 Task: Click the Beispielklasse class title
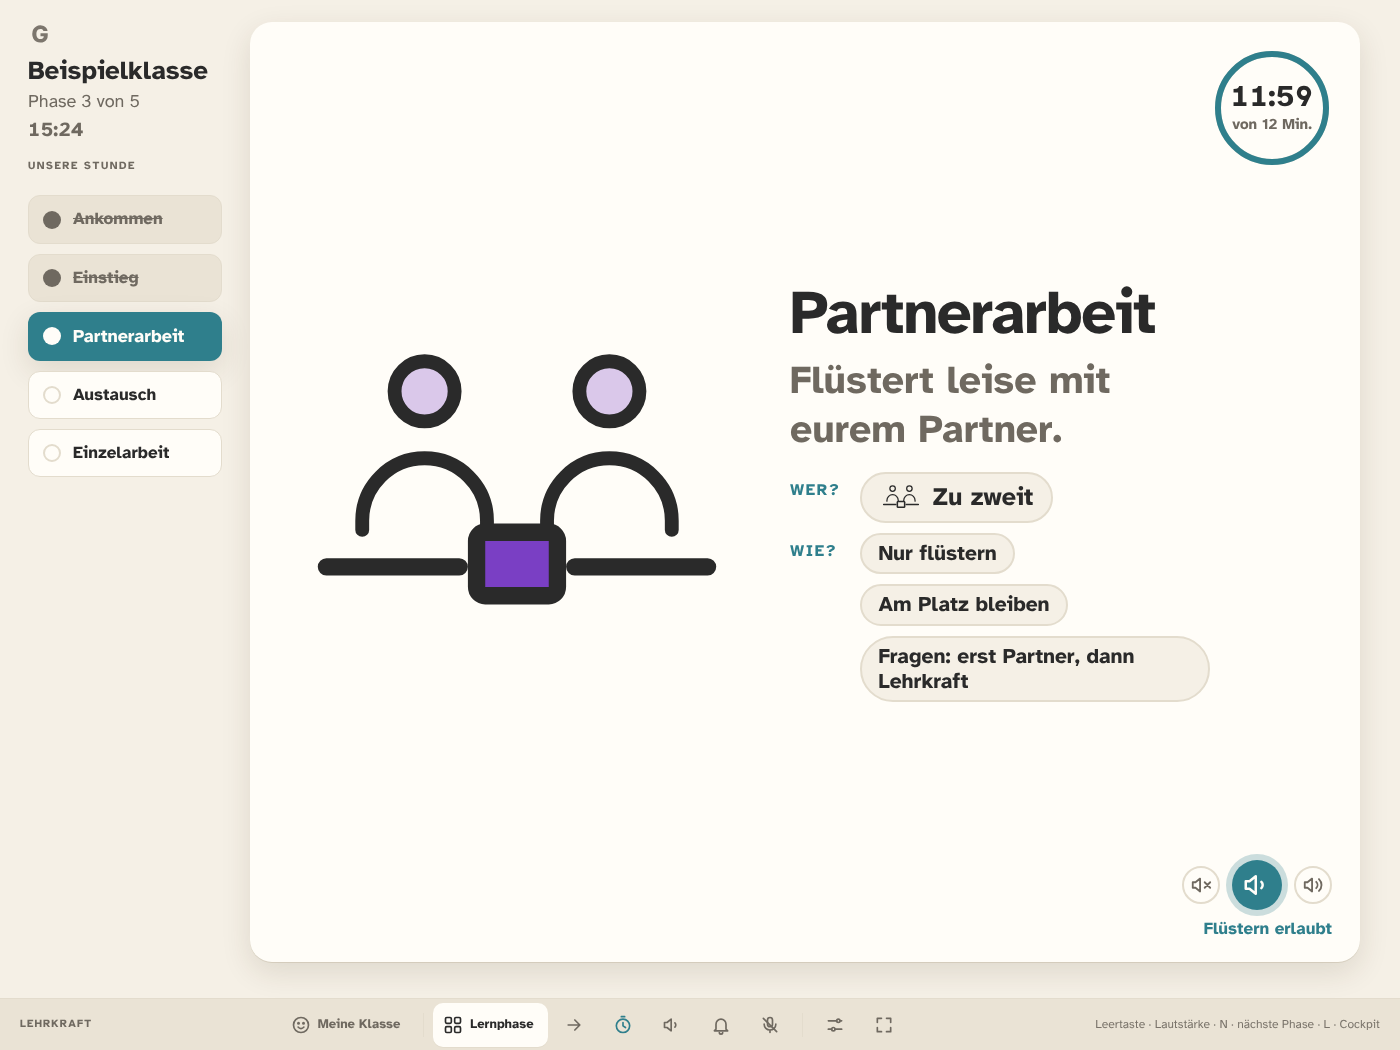[x=118, y=71]
